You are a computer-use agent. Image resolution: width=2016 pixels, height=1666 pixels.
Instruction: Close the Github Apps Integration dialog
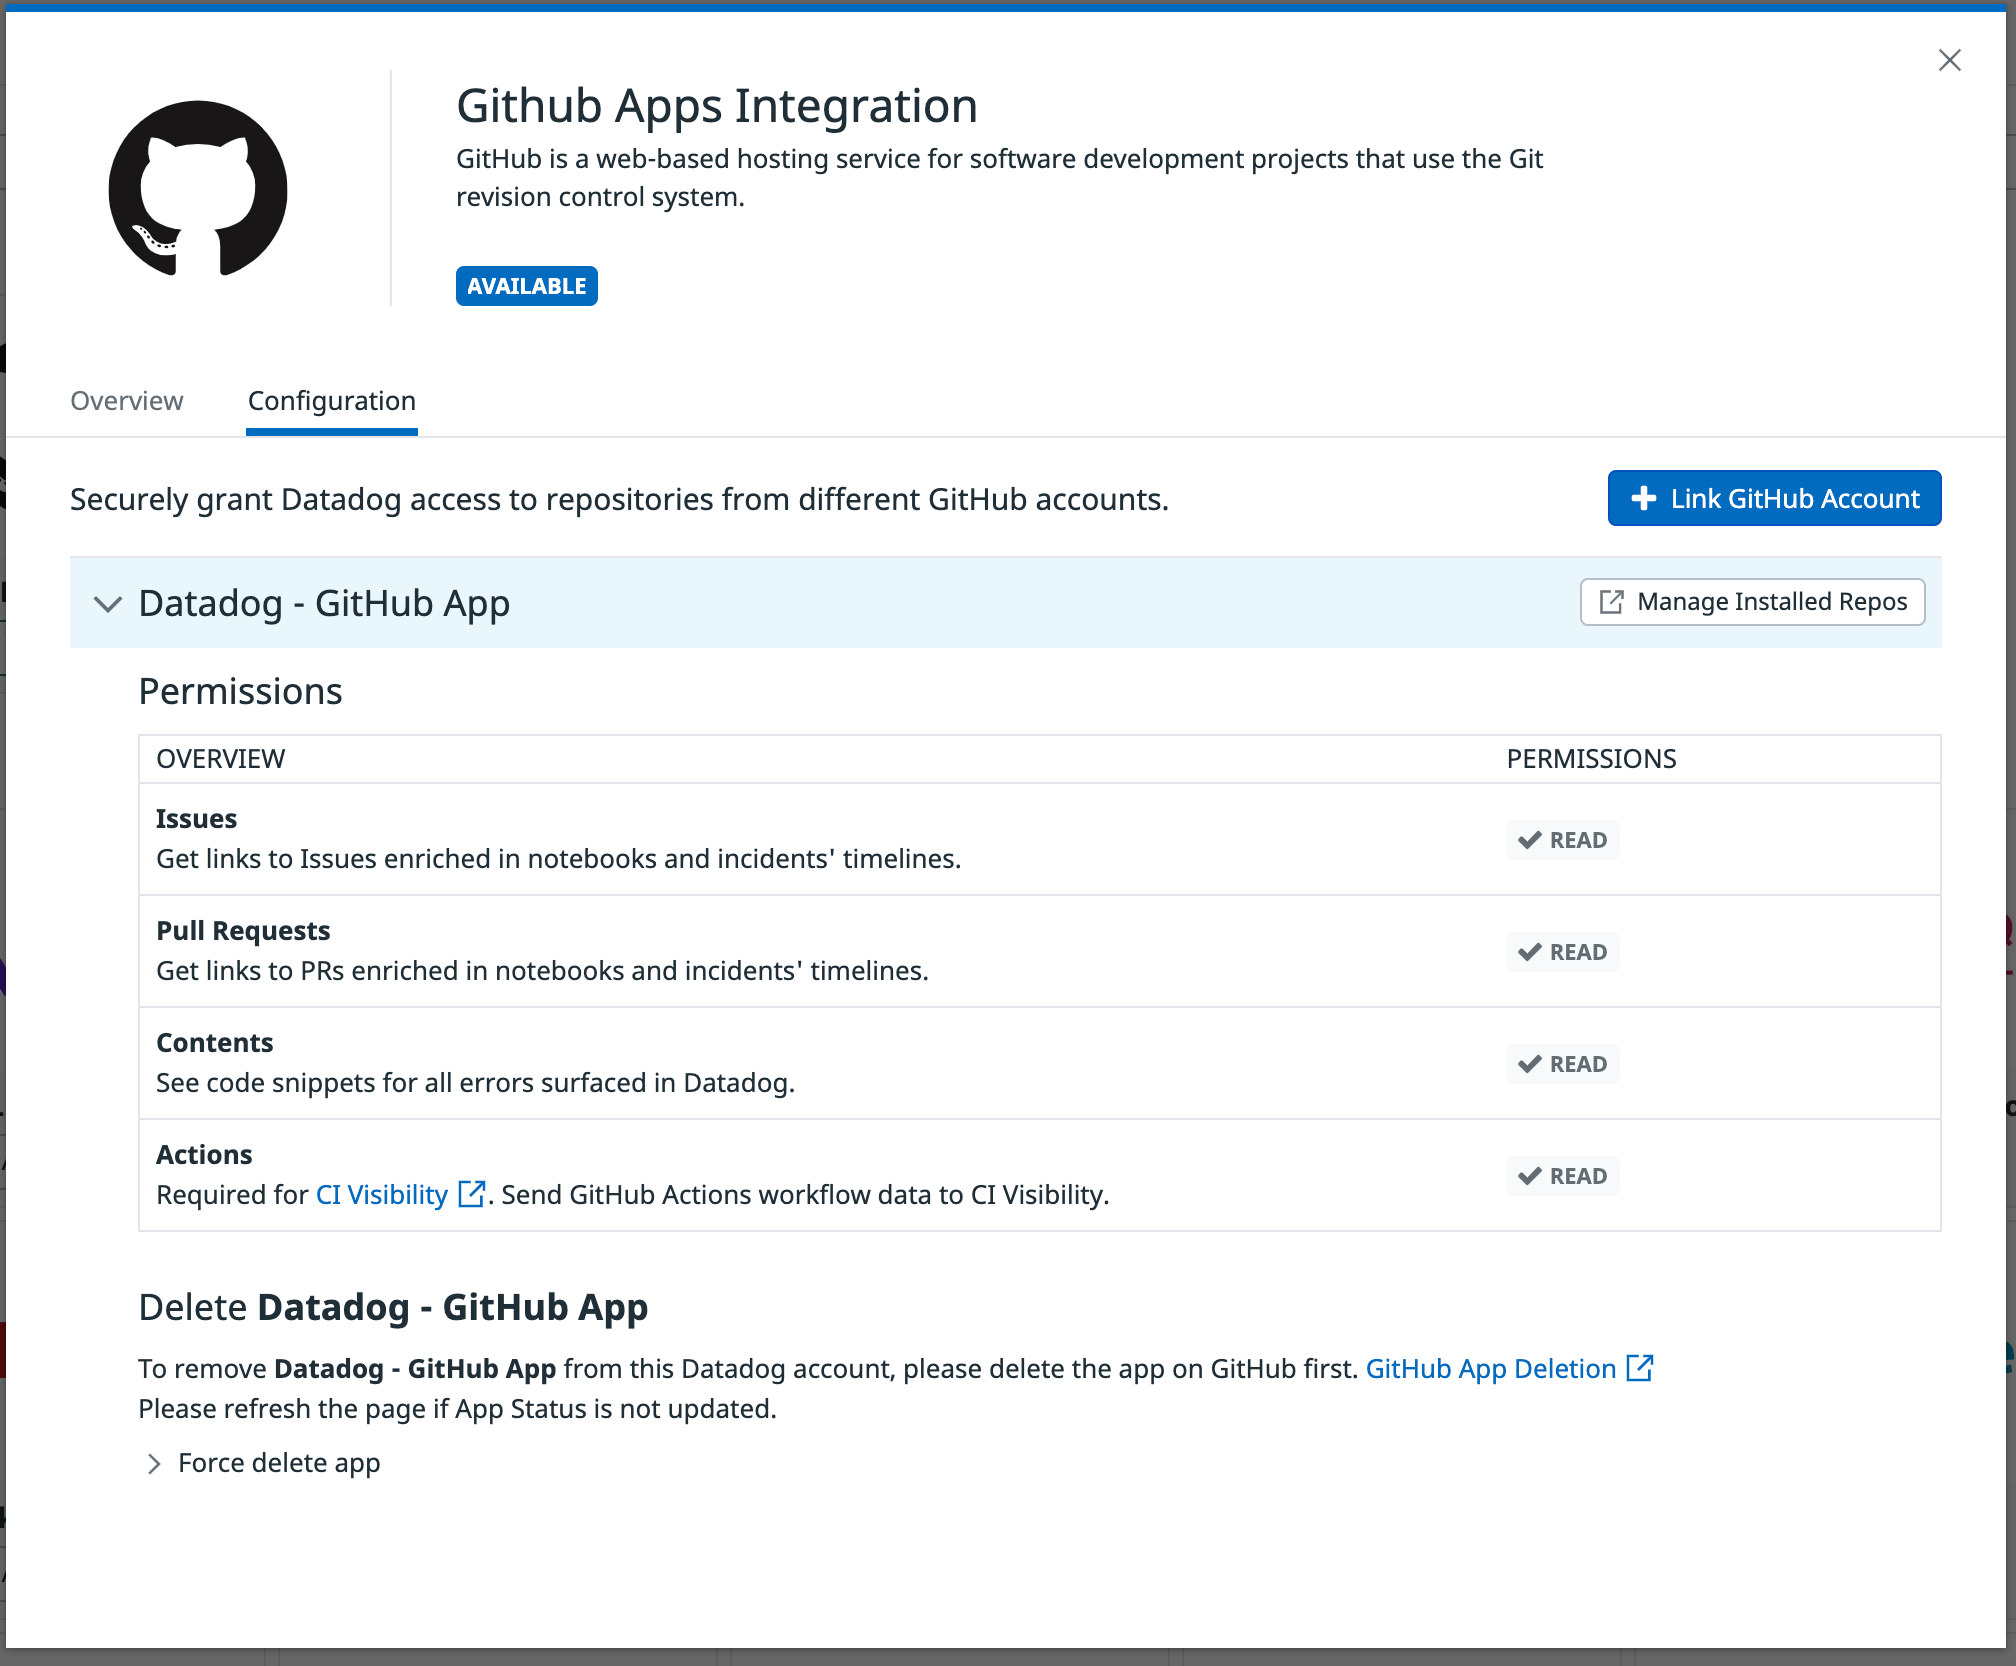click(x=1949, y=60)
